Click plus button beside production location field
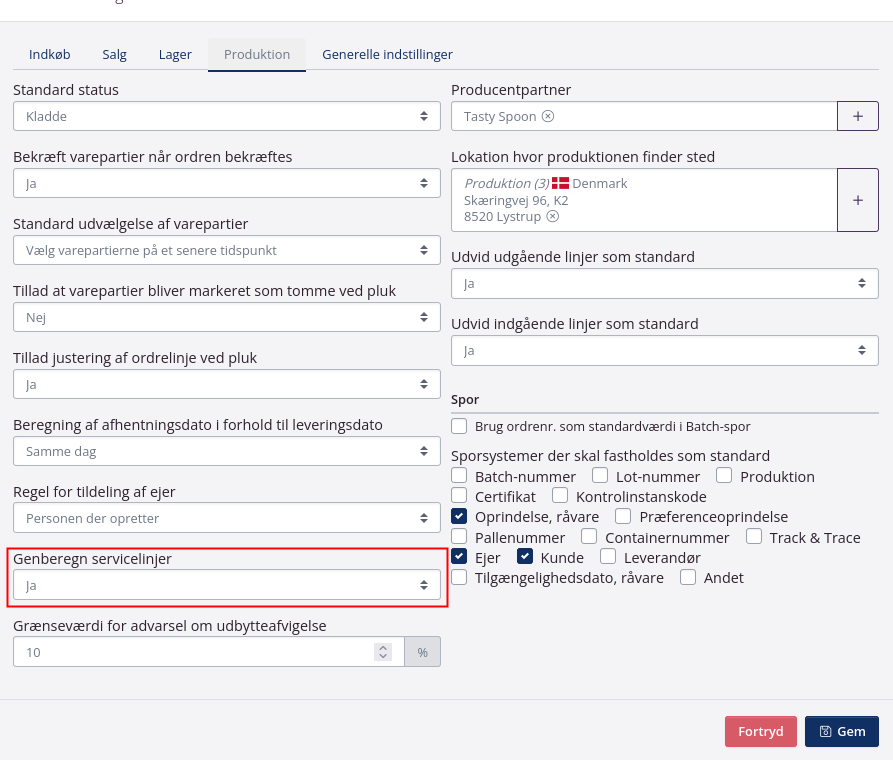893x760 pixels. (857, 200)
